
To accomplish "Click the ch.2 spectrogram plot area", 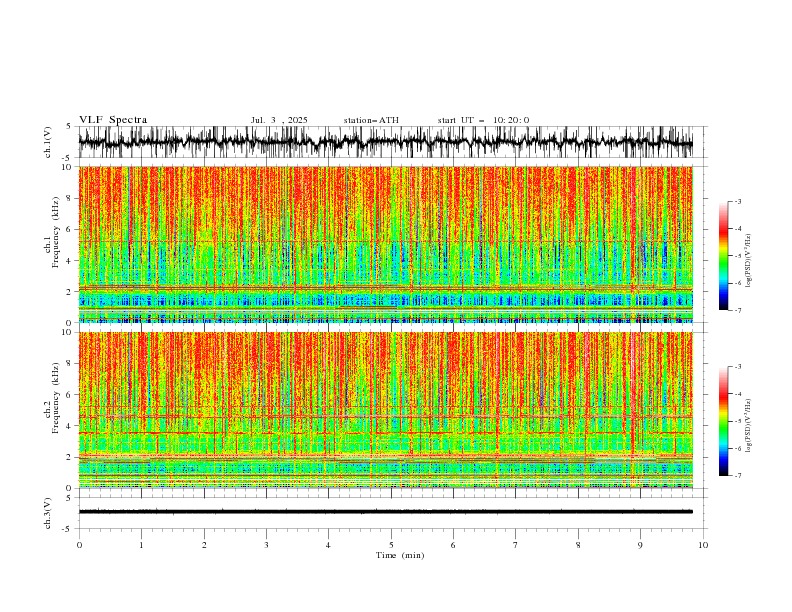I will [385, 410].
